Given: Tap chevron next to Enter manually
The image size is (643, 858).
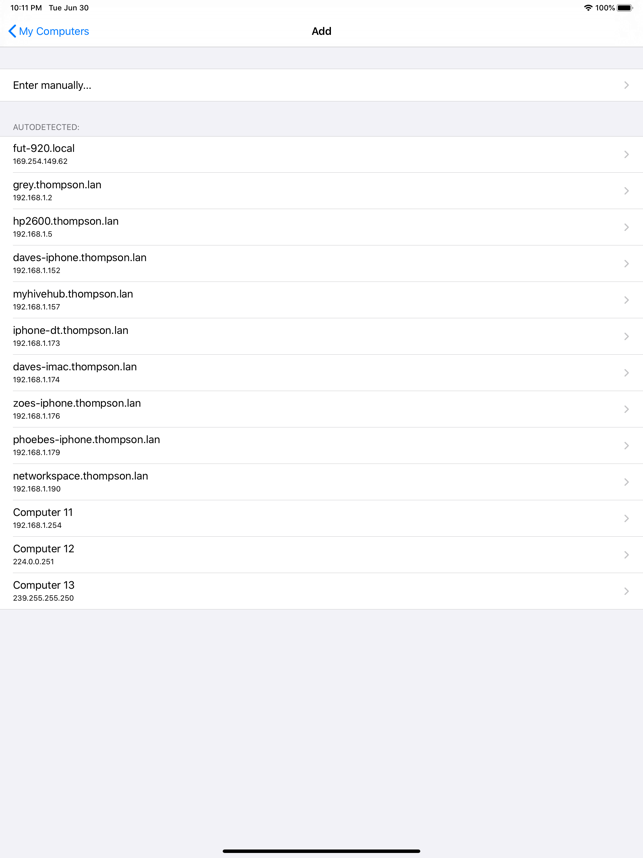Looking at the screenshot, I should [626, 85].
